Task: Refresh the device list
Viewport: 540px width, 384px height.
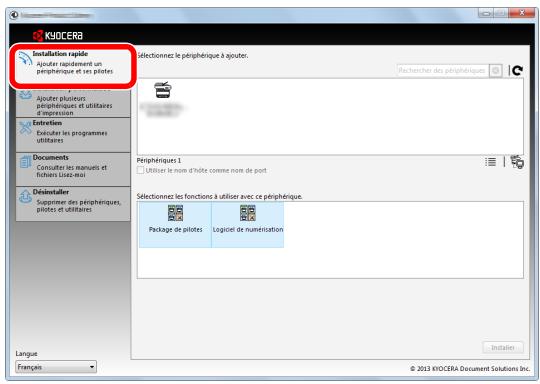Action: tap(517, 71)
